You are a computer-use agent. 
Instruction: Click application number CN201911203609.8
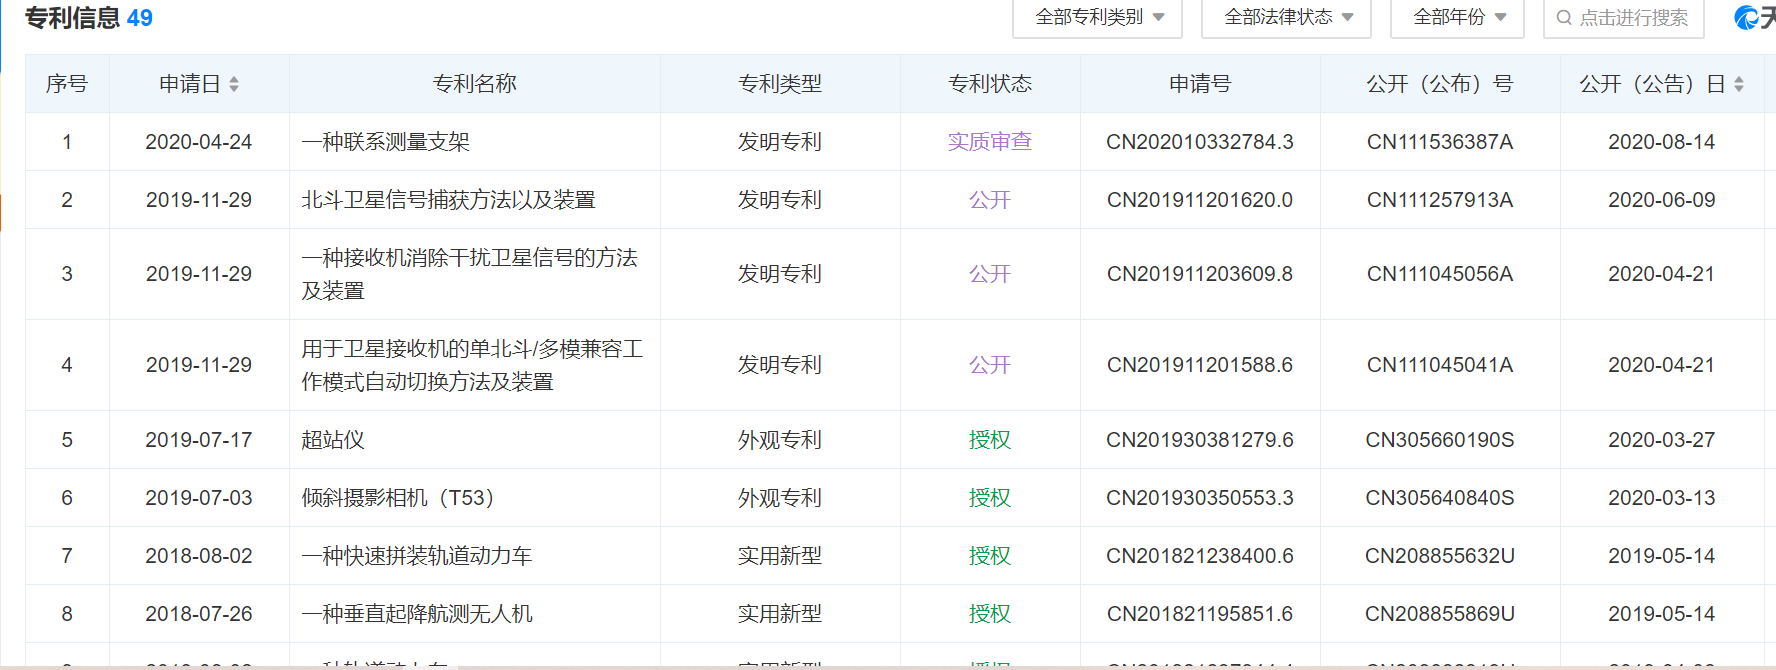click(x=1199, y=274)
